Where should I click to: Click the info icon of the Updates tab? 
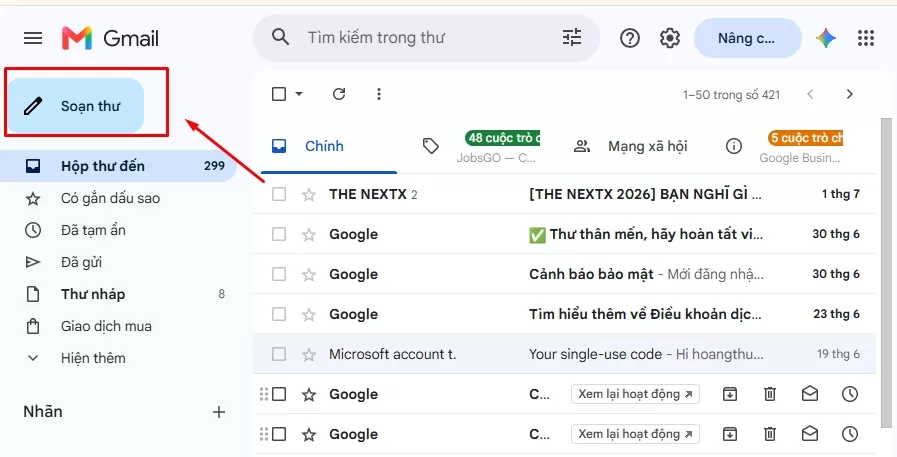click(733, 146)
